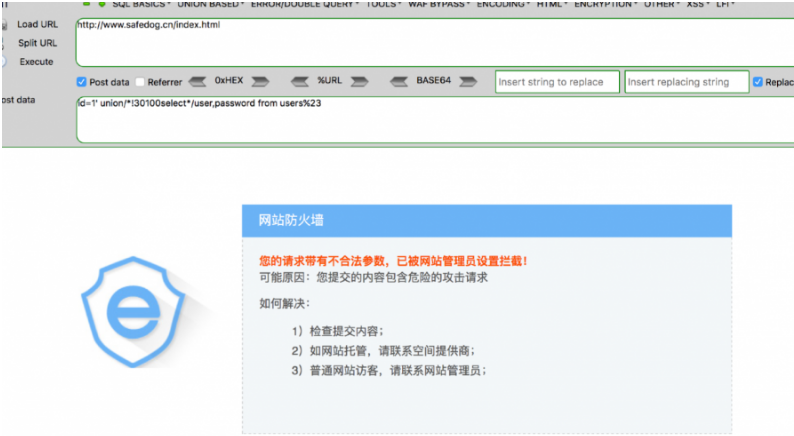Screen dimensions: 794x436
Task: Open the LFI menu
Action: pos(725,4)
